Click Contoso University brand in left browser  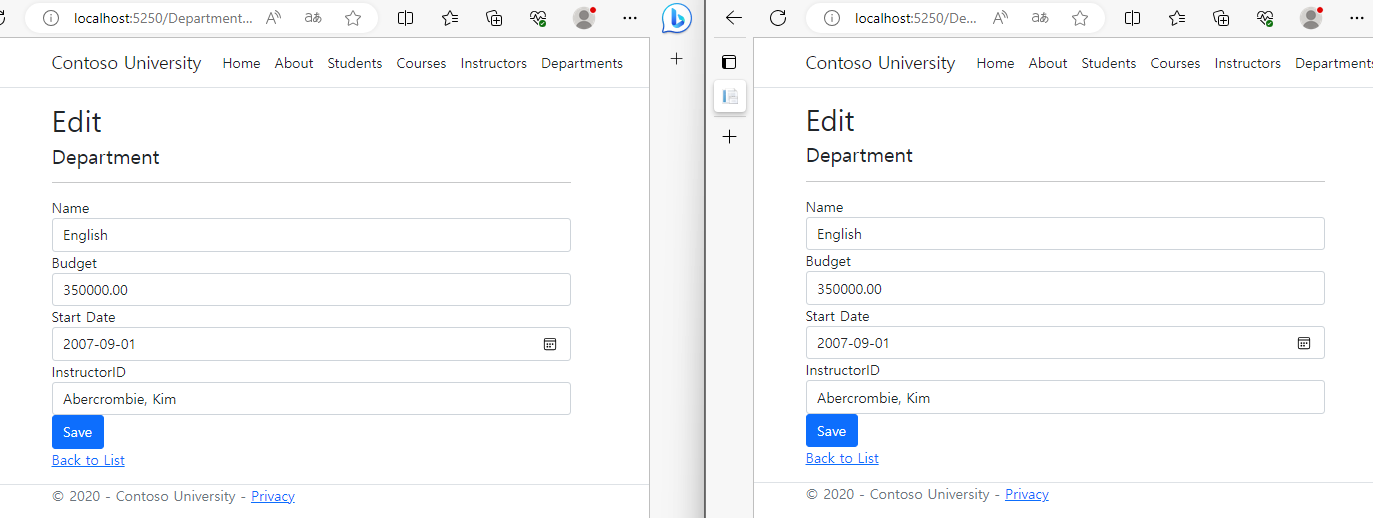click(127, 63)
